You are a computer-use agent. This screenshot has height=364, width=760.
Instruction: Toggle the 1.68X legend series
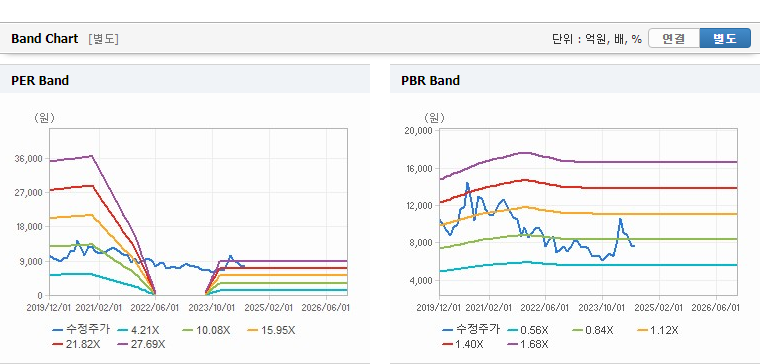(528, 344)
